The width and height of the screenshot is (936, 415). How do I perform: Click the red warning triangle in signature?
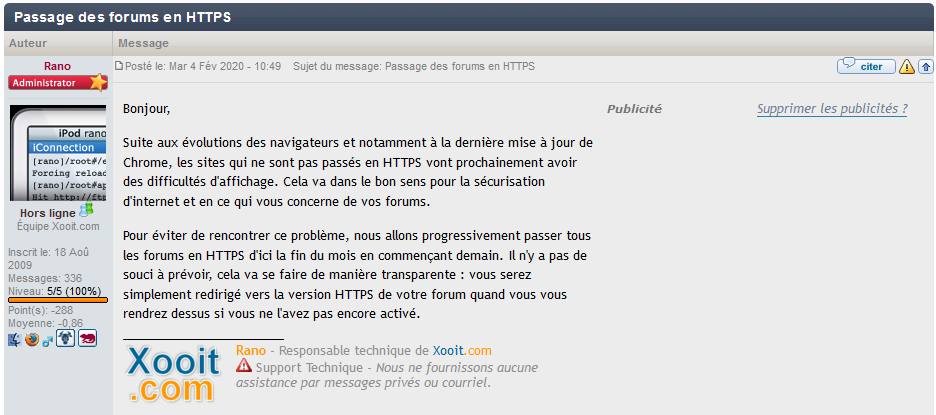click(244, 365)
